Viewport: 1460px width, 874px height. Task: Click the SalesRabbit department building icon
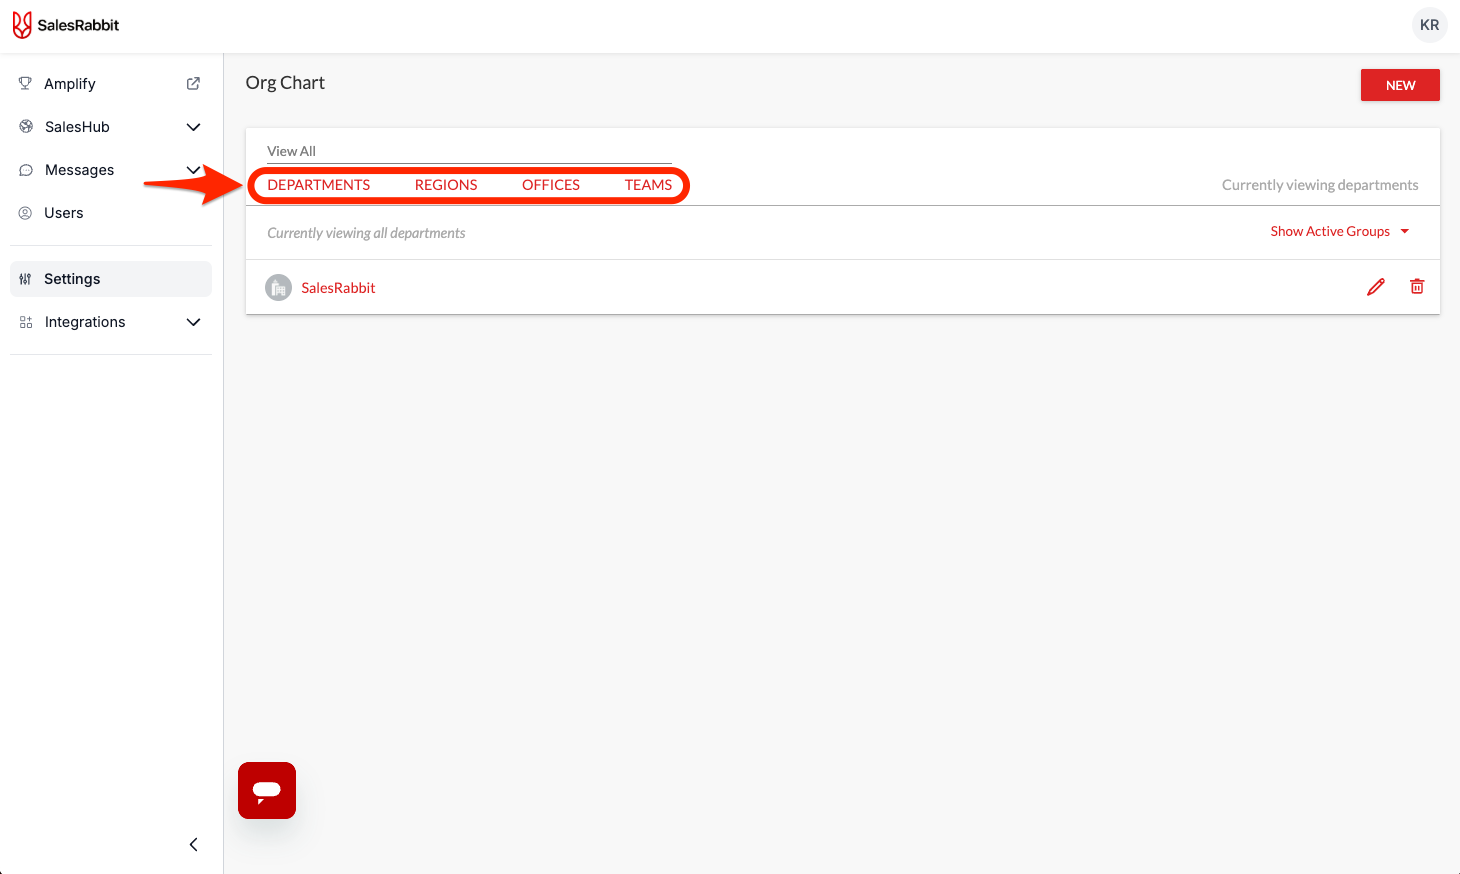278,288
